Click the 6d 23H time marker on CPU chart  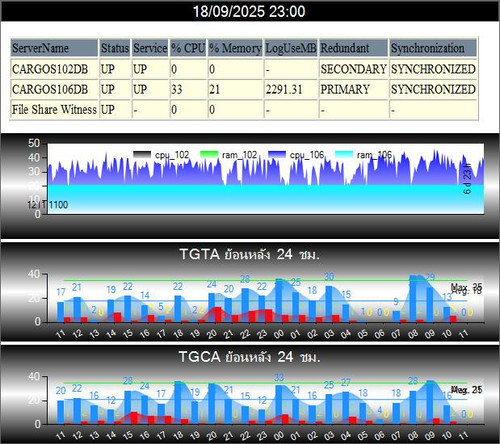pyautogui.click(x=467, y=179)
